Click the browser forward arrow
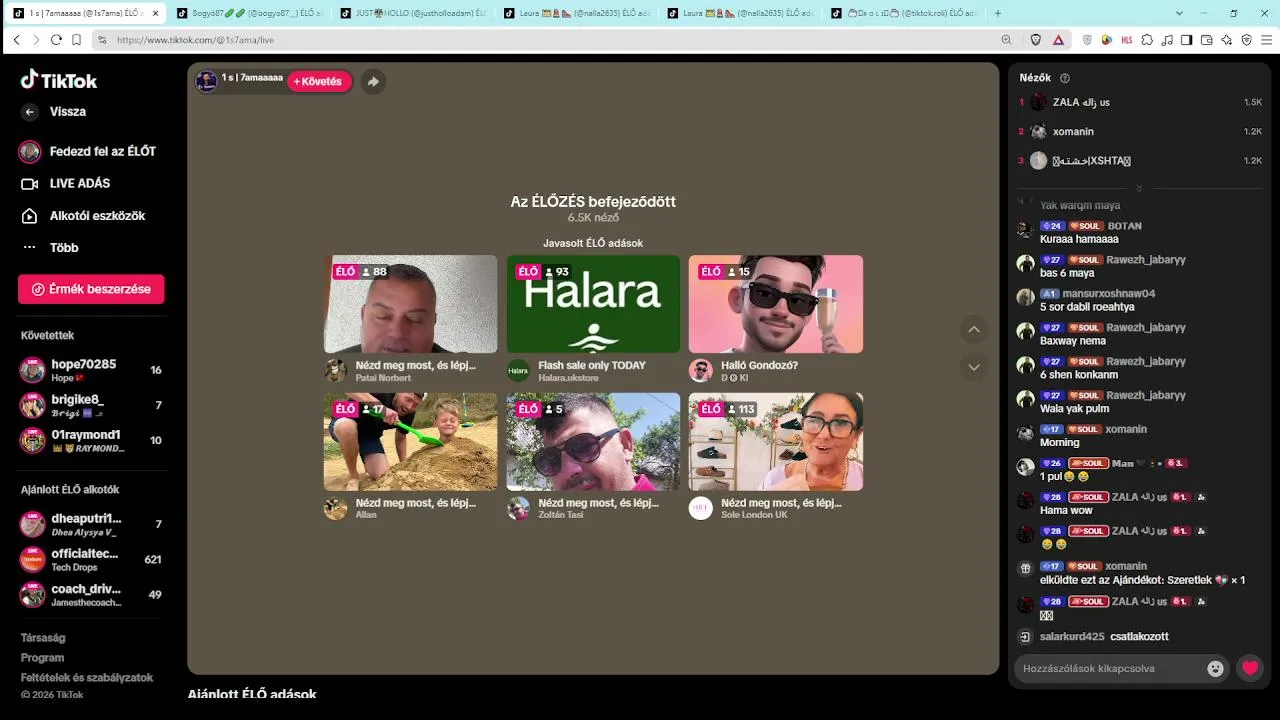 (36, 40)
